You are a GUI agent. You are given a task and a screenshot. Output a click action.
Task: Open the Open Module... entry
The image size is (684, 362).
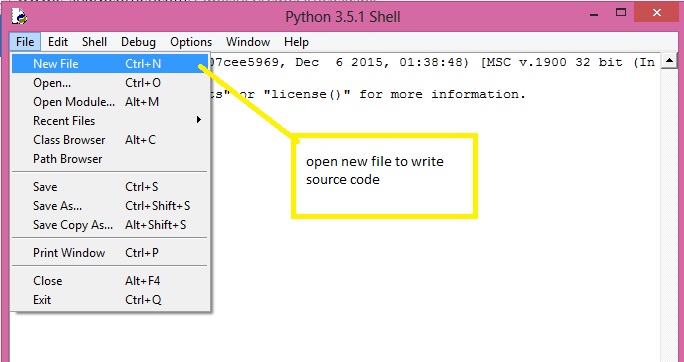(x=109, y=102)
